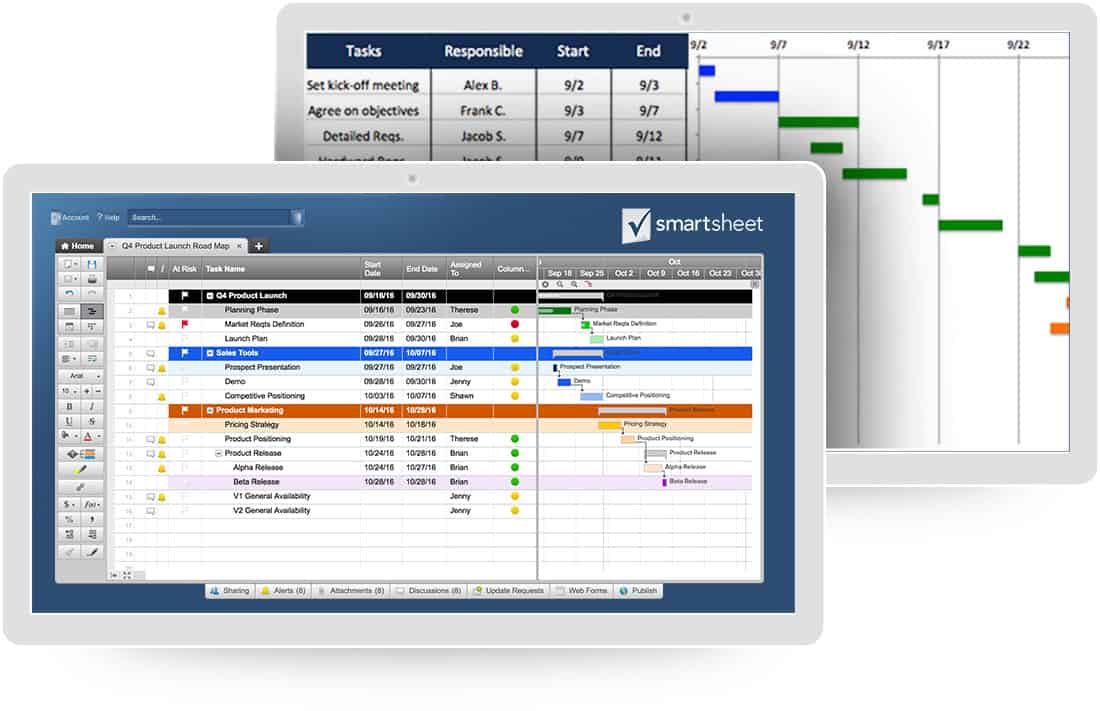
Task: Switch to Calendar view icon
Action: click(69, 326)
